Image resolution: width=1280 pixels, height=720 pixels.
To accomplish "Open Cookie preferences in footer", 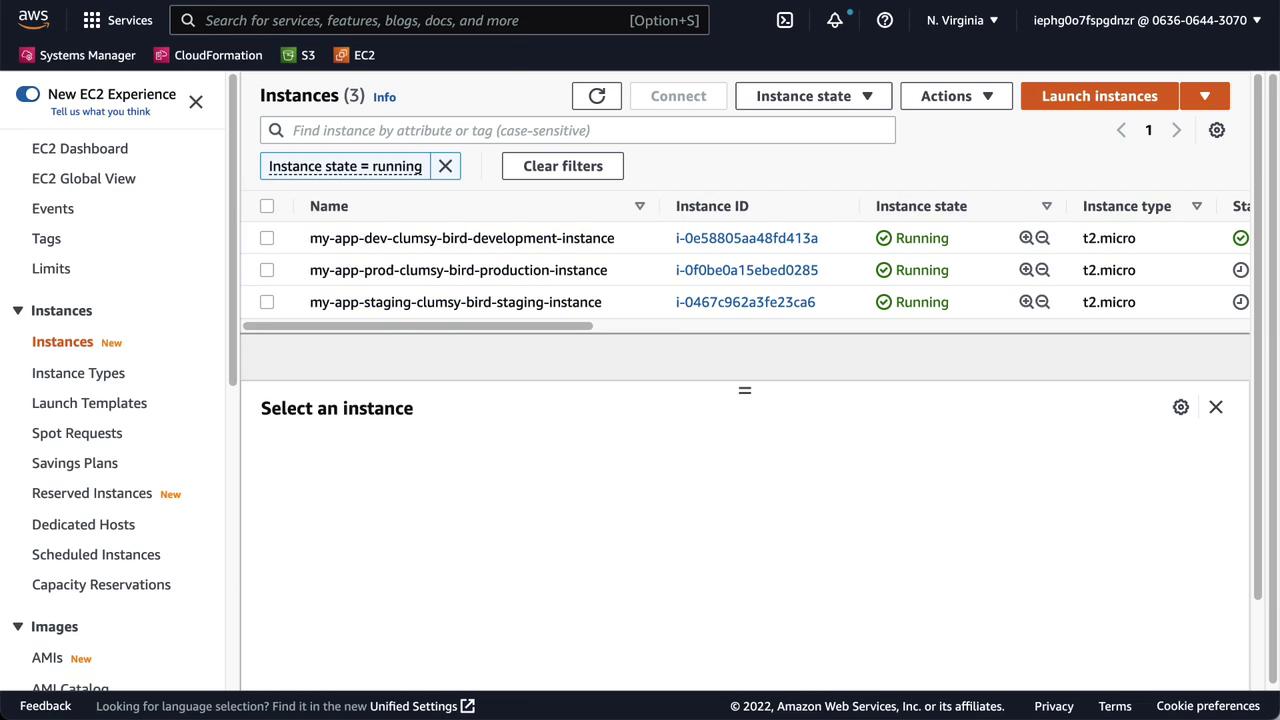I will point(1208,706).
